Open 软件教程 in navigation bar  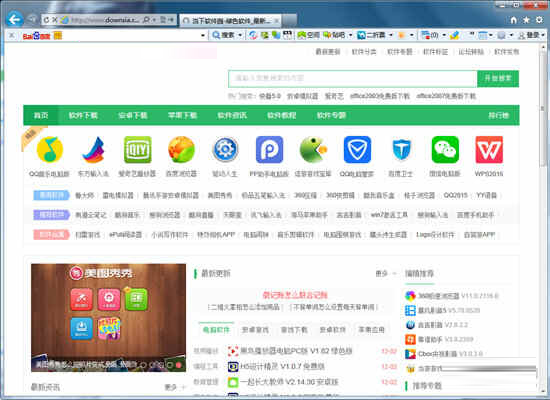tap(281, 115)
